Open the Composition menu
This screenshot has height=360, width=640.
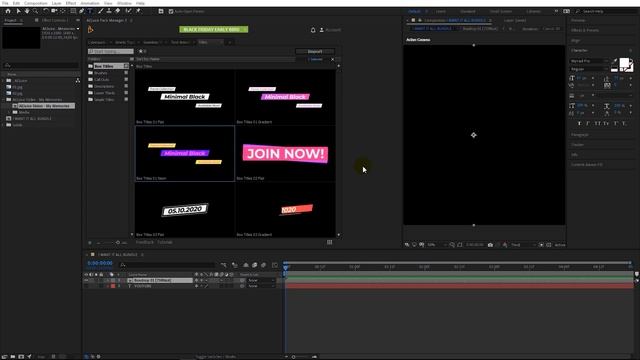pos(36,3)
